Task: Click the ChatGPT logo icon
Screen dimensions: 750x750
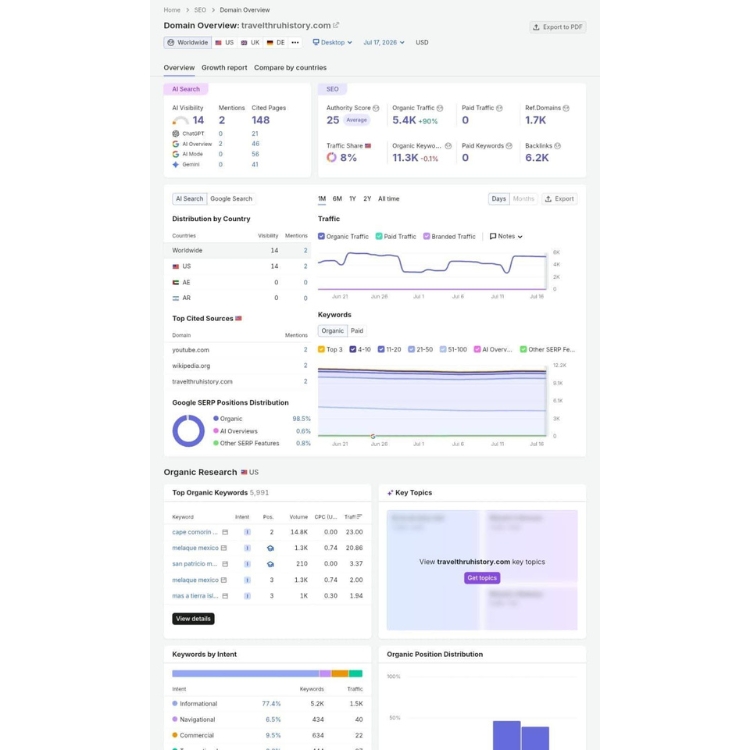Action: coord(176,133)
